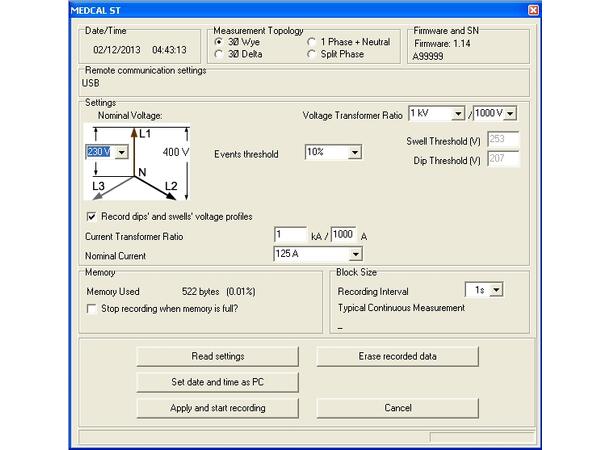The width and height of the screenshot is (610, 450).
Task: Click the Voltage Transformer Ratio label
Action: click(352, 116)
